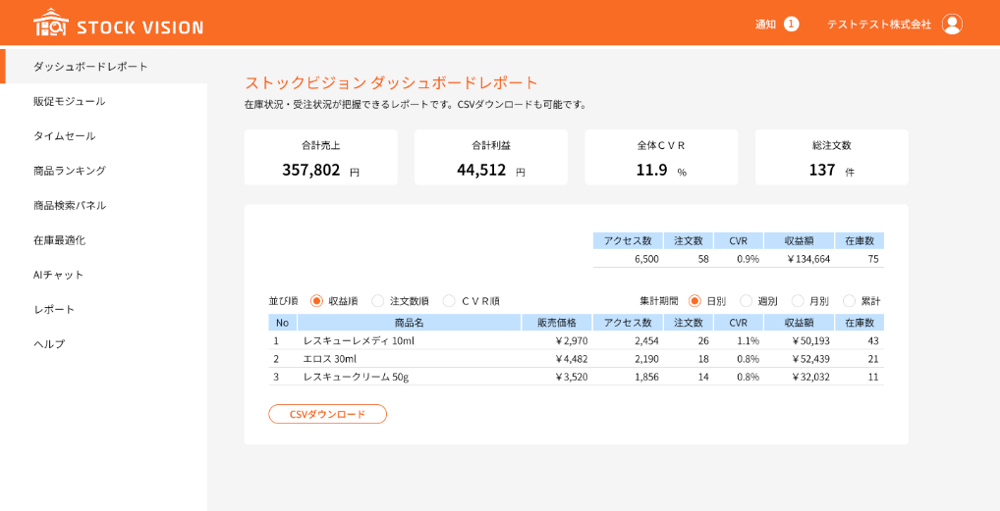Click the notification count badge

(791, 24)
